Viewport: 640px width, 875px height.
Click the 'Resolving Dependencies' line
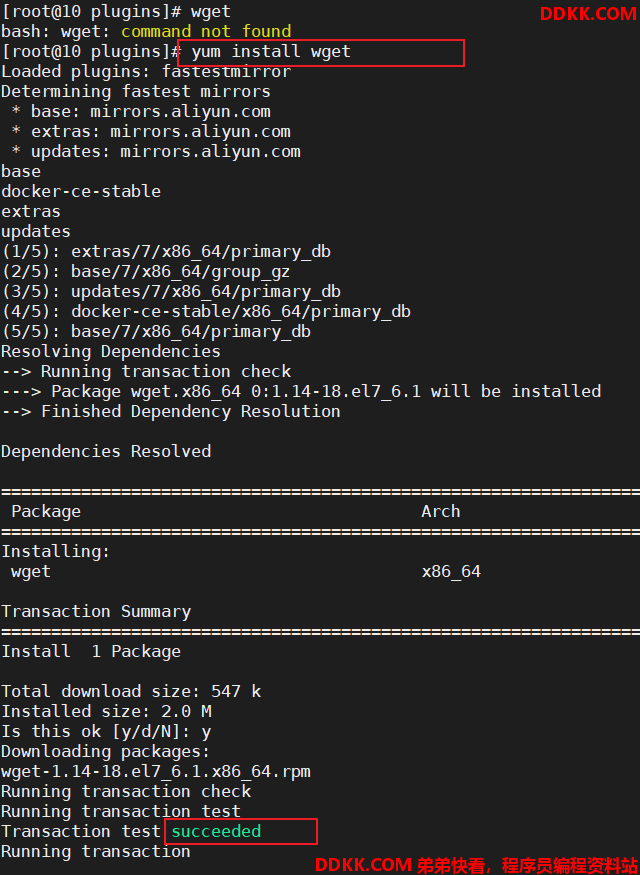111,352
